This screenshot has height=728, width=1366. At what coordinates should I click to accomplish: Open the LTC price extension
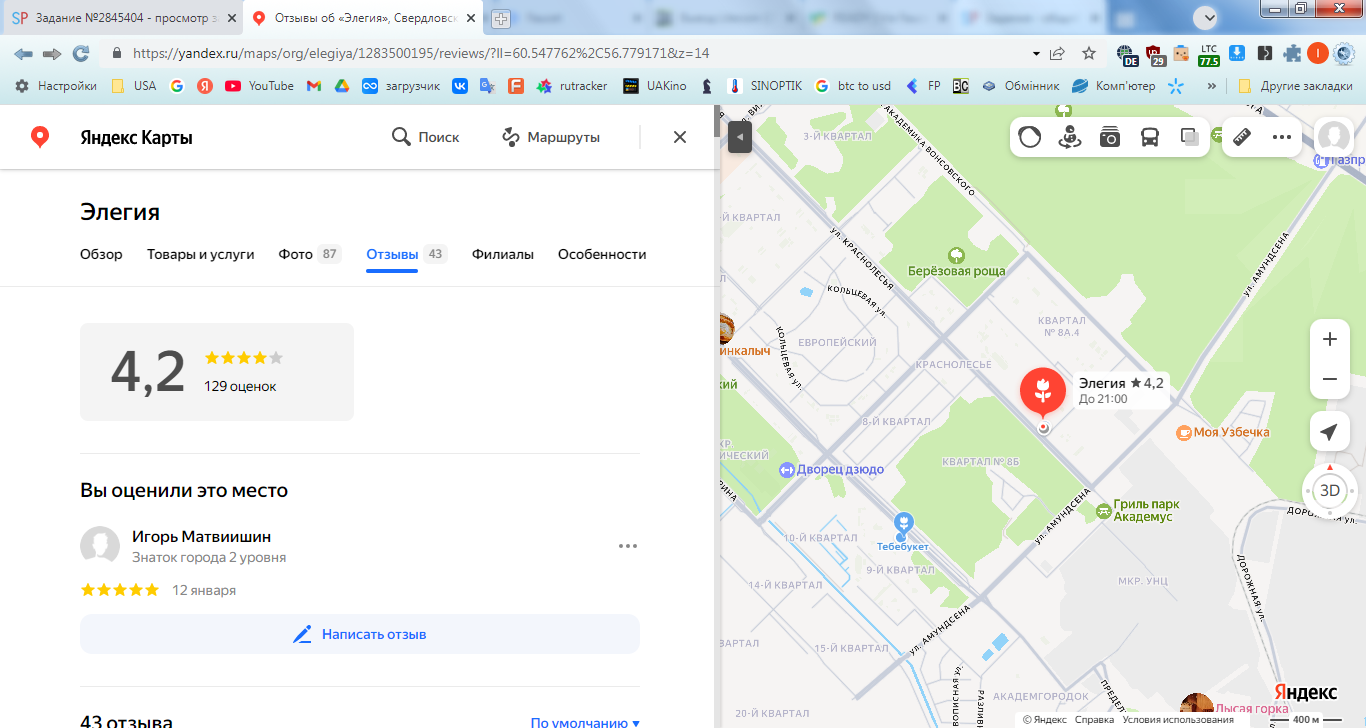click(x=1209, y=54)
